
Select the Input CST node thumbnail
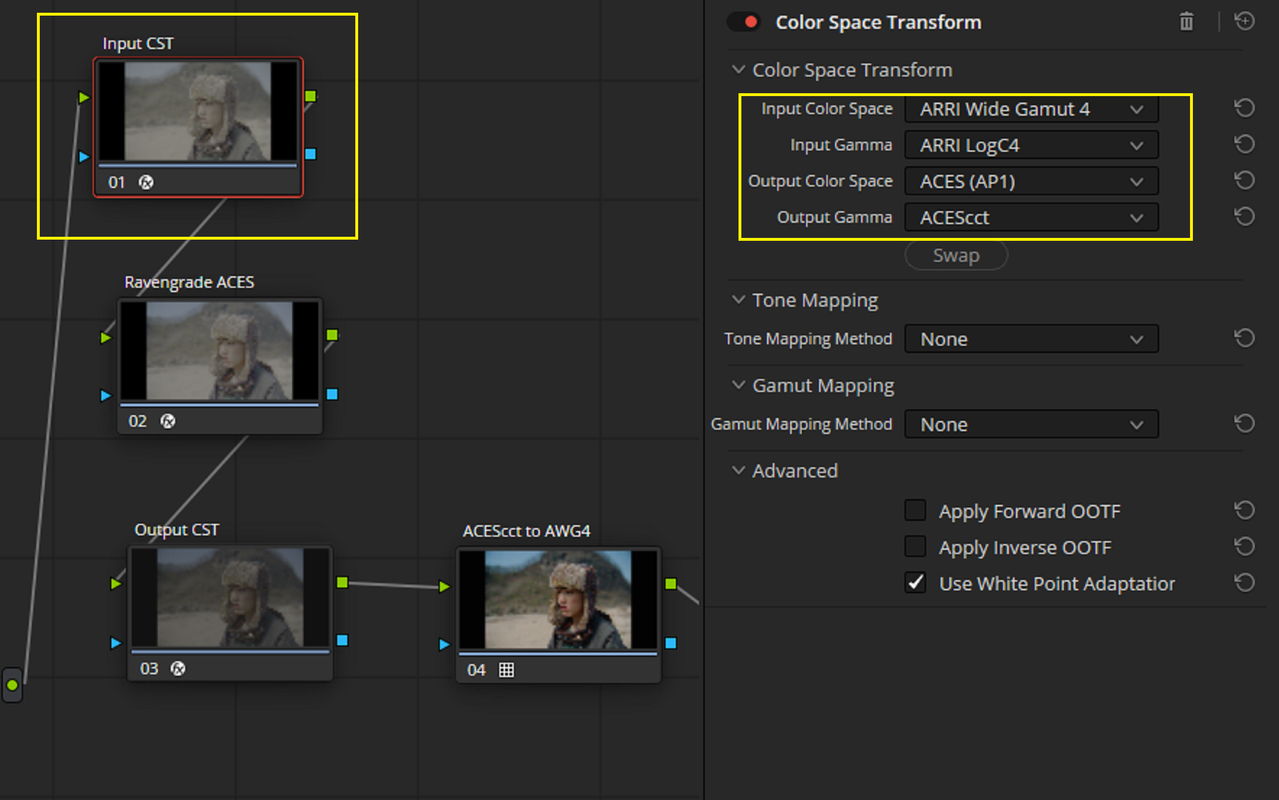(198, 111)
